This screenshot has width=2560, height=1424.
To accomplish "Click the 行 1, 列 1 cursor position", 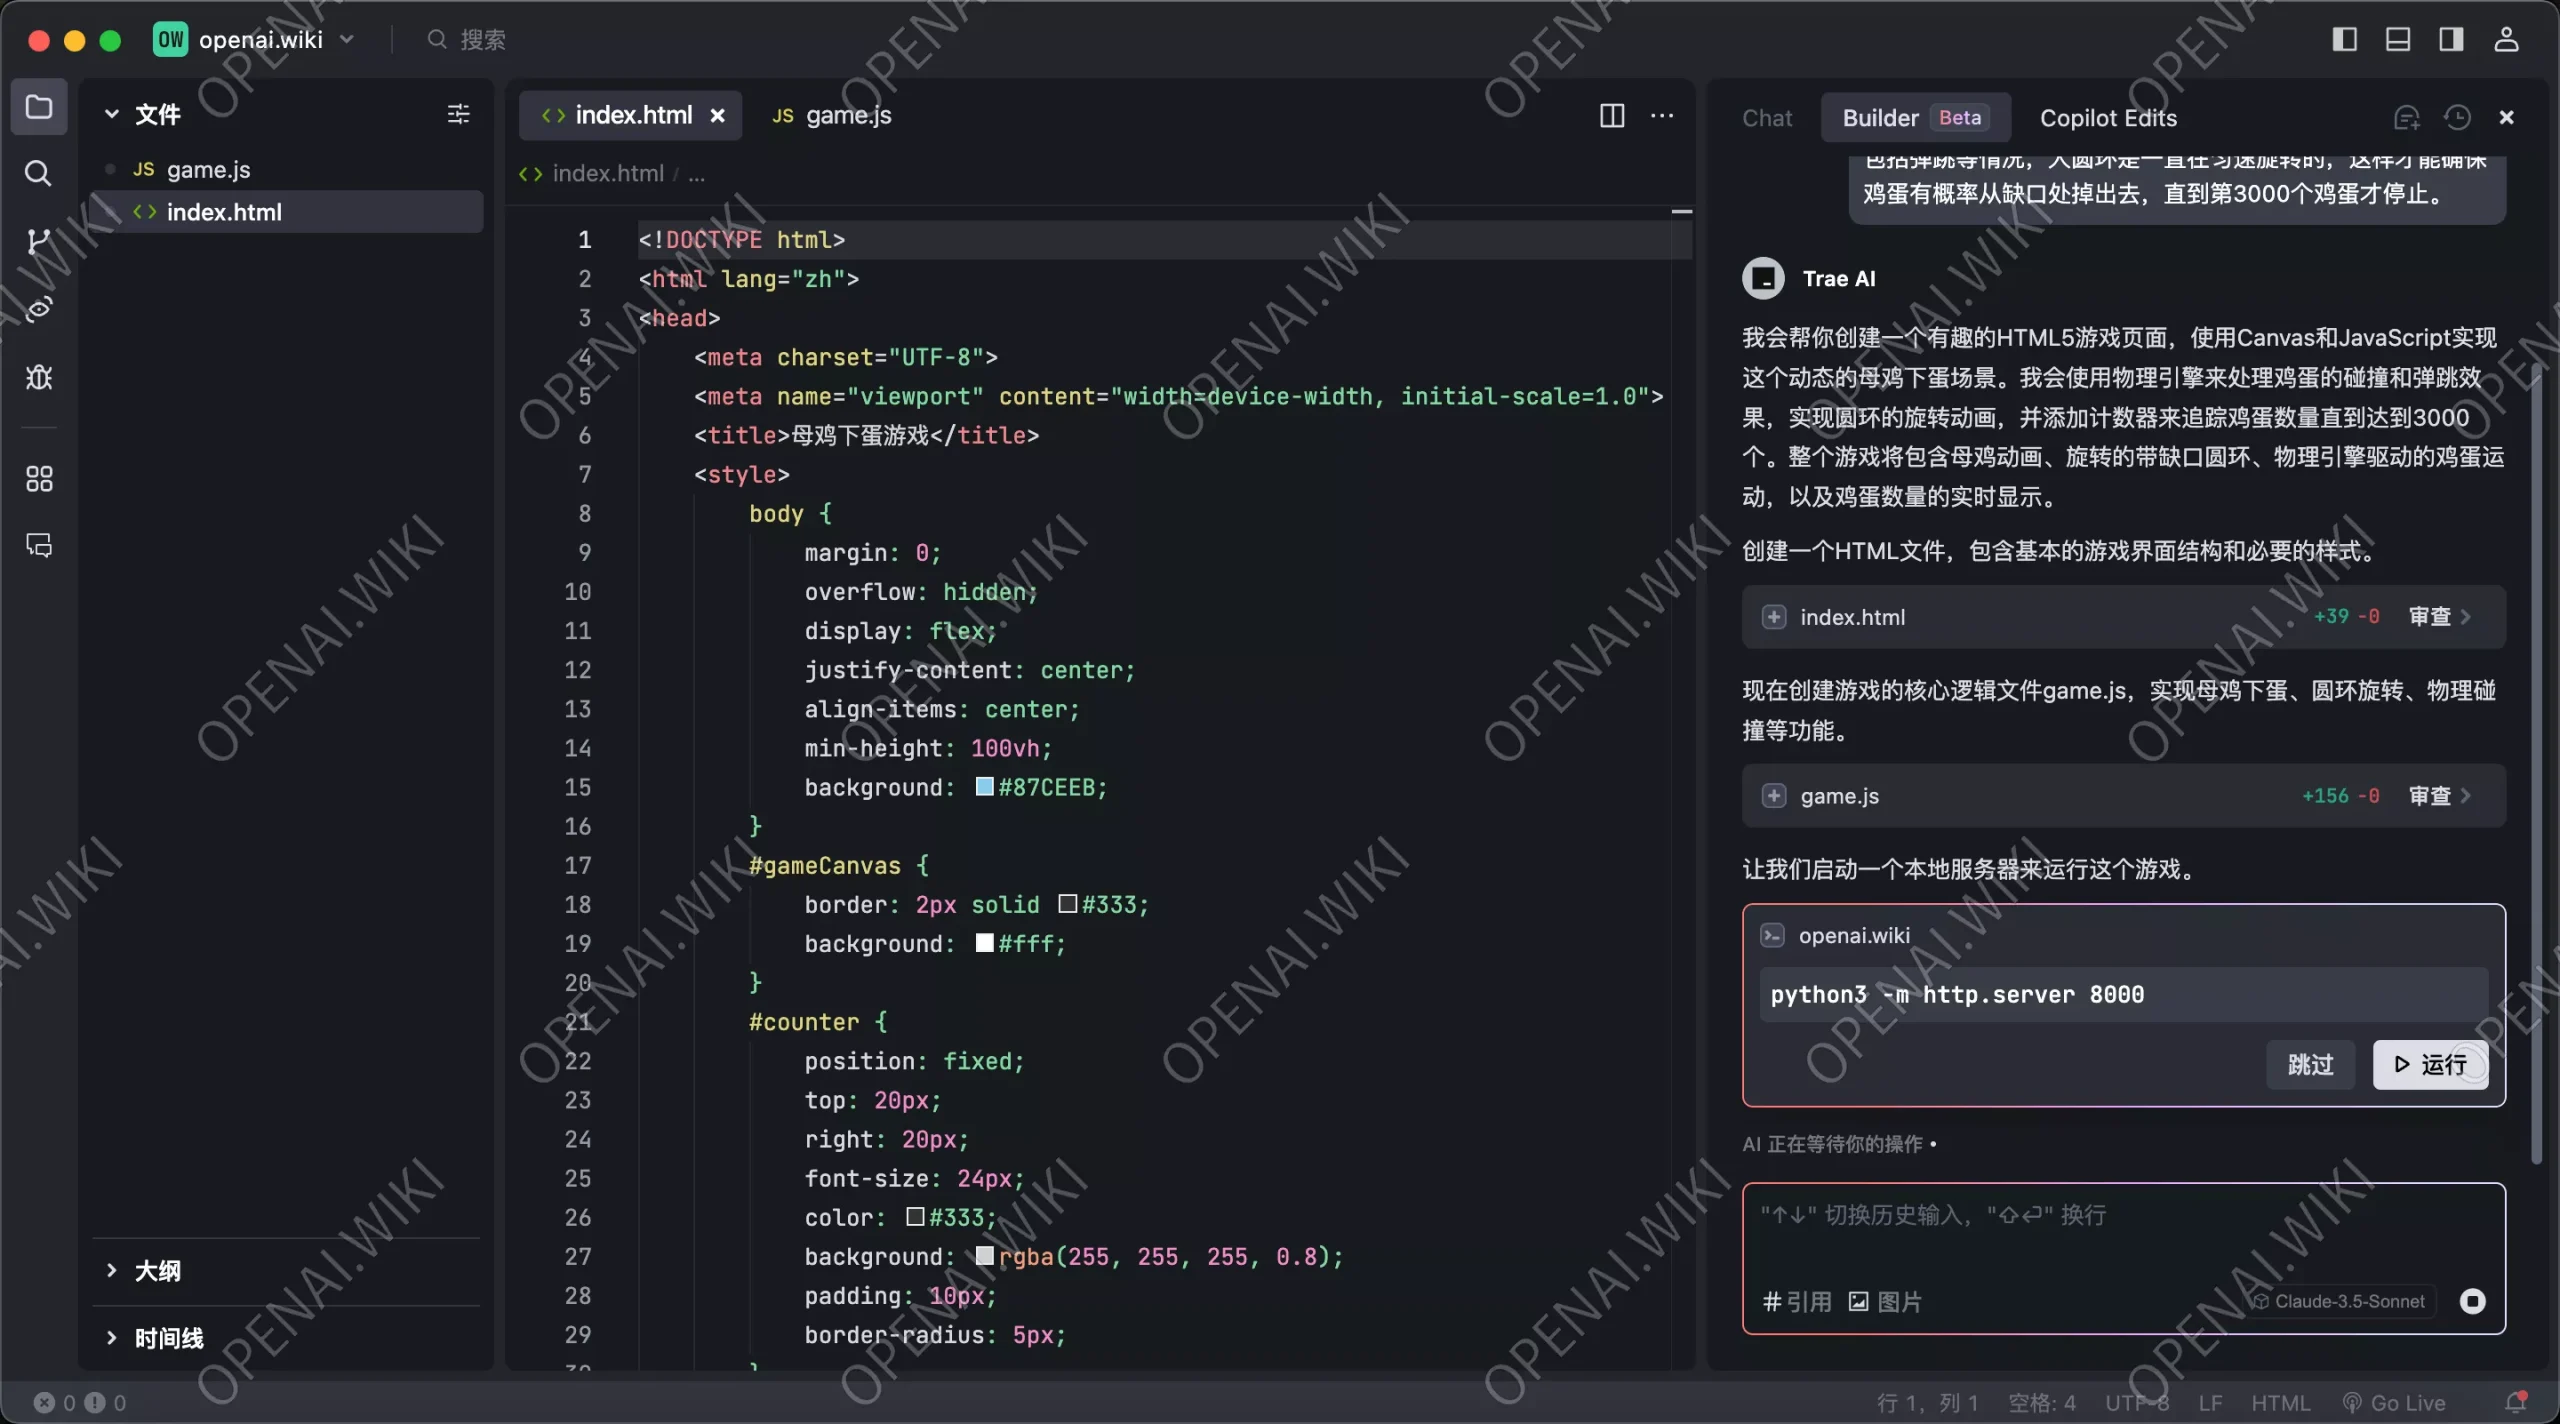I will click(1927, 1403).
